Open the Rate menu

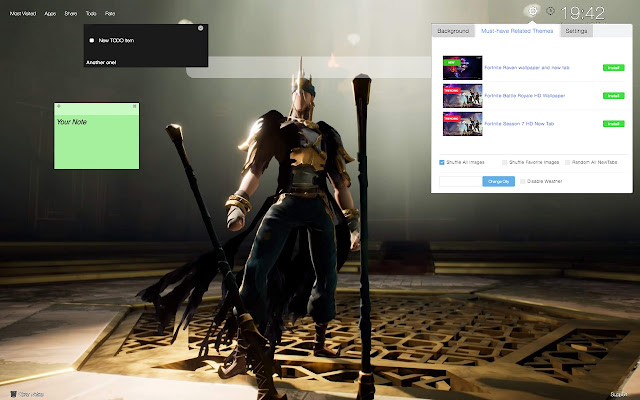[110, 13]
